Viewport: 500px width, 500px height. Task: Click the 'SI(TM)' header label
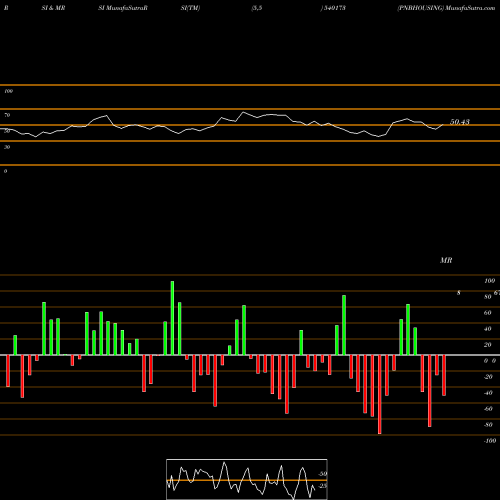(x=190, y=8)
